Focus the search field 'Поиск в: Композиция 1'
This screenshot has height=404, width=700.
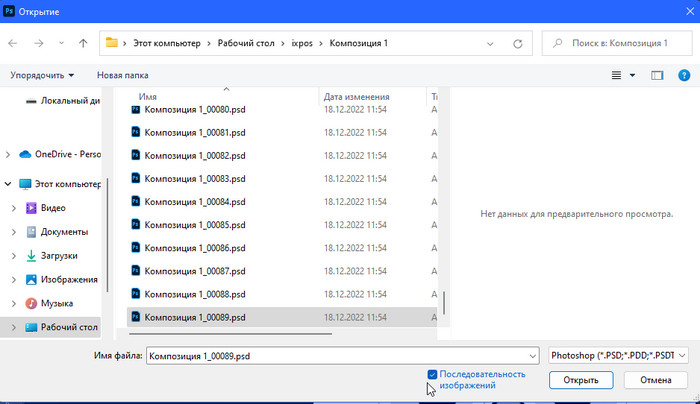point(617,43)
